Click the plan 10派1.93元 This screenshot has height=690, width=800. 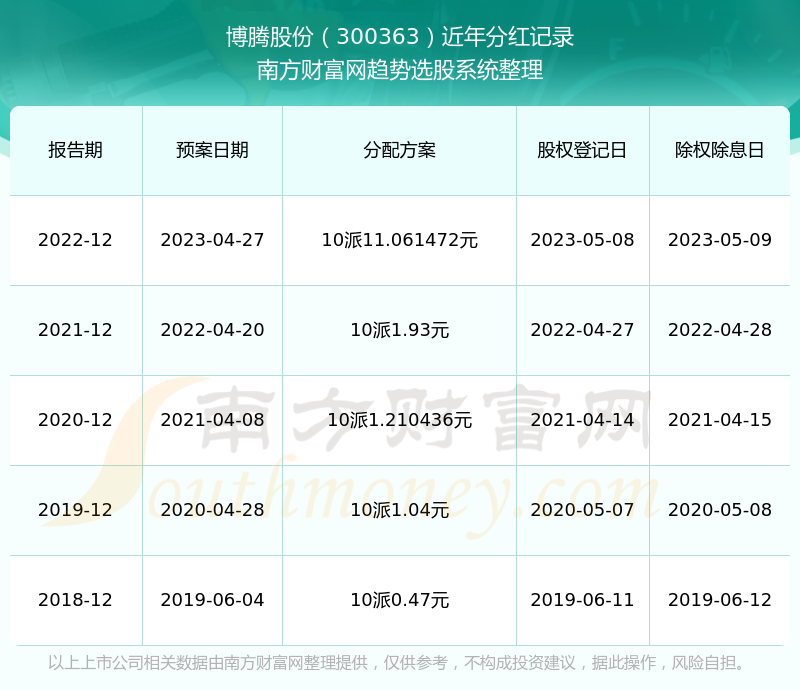tap(399, 330)
